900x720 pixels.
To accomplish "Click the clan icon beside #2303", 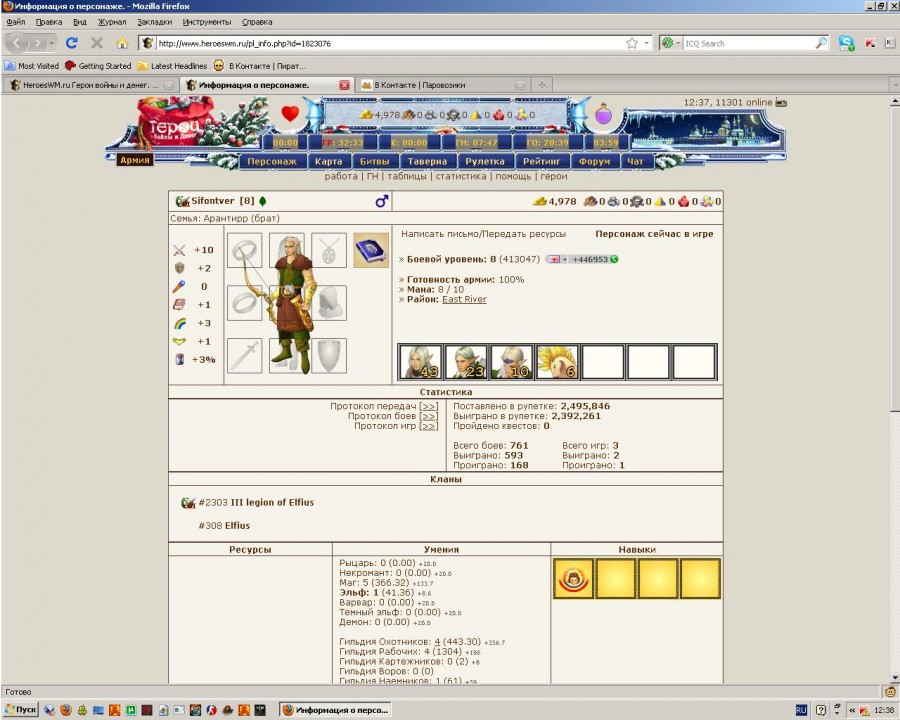I will coord(188,502).
